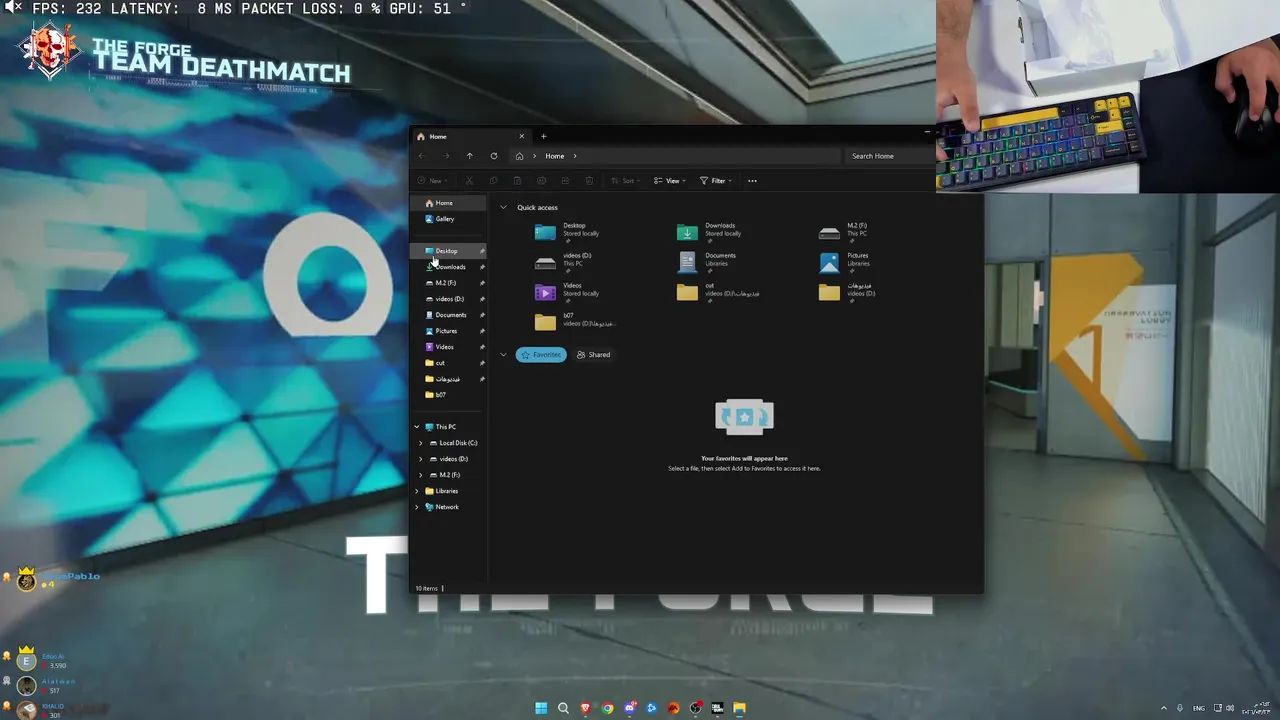Select the videos (D:) drive in Quick access grid
Image resolution: width=1280 pixels, height=720 pixels.
tap(564, 262)
